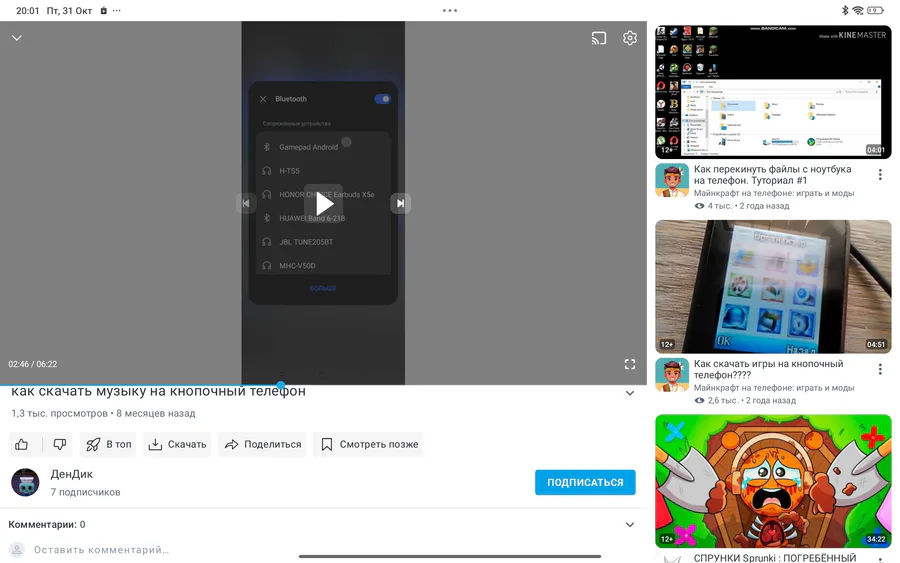Tap the status bar notification dots
Screen dimensions: 900x563
coord(117,10)
